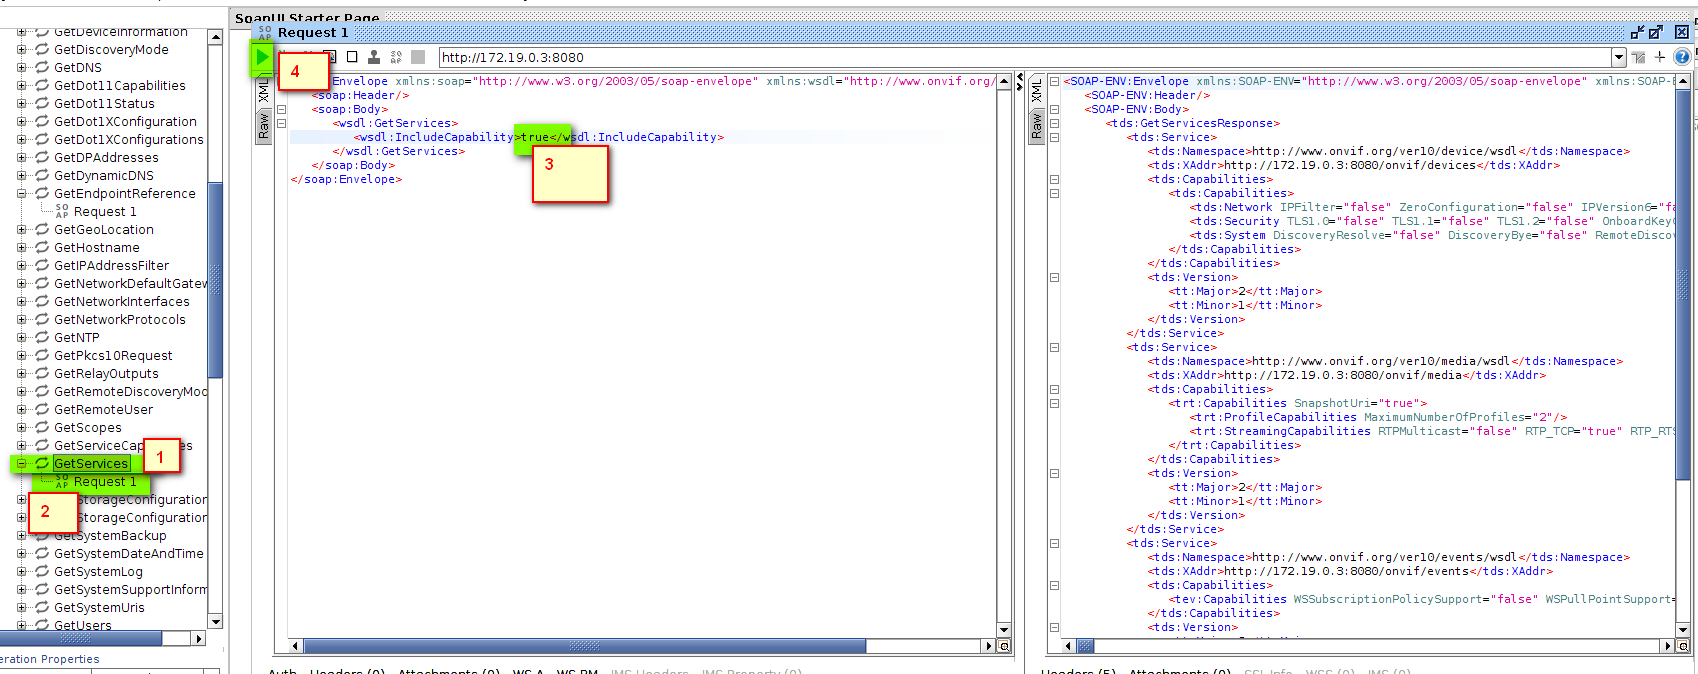Click the small SOAP icon in request toolbar
The image size is (1698, 674).
click(x=396, y=57)
